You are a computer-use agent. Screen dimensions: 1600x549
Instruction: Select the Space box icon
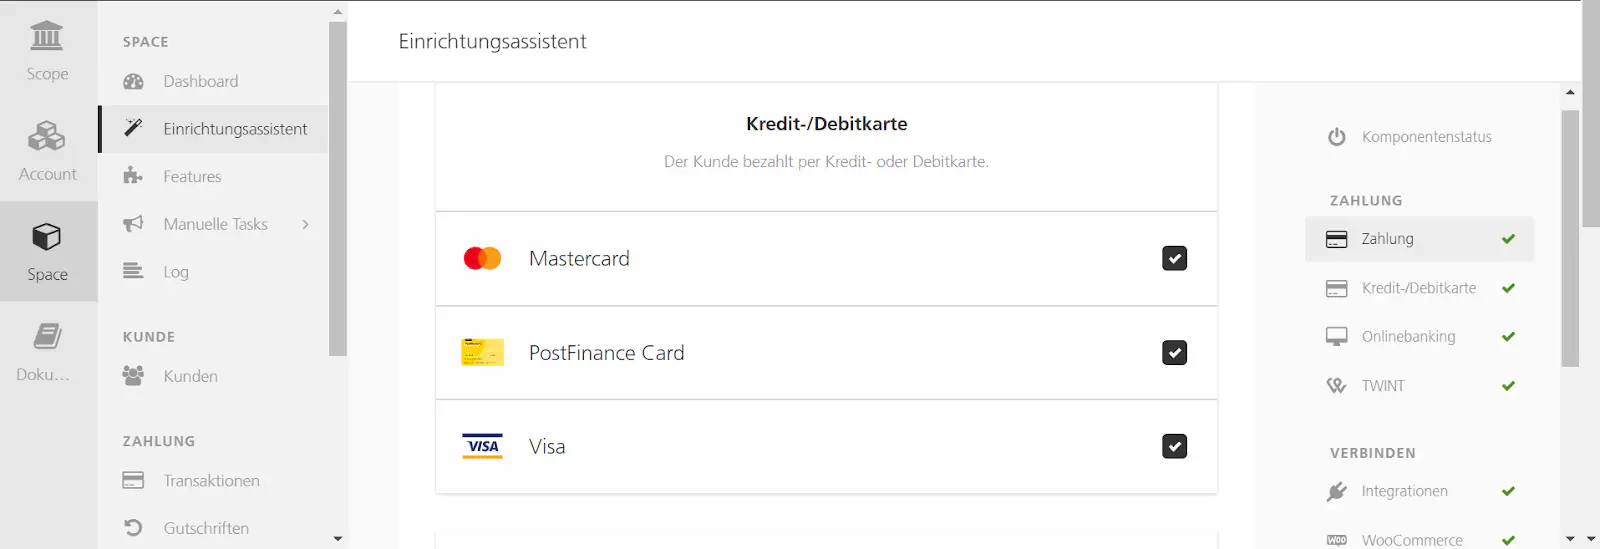point(47,237)
